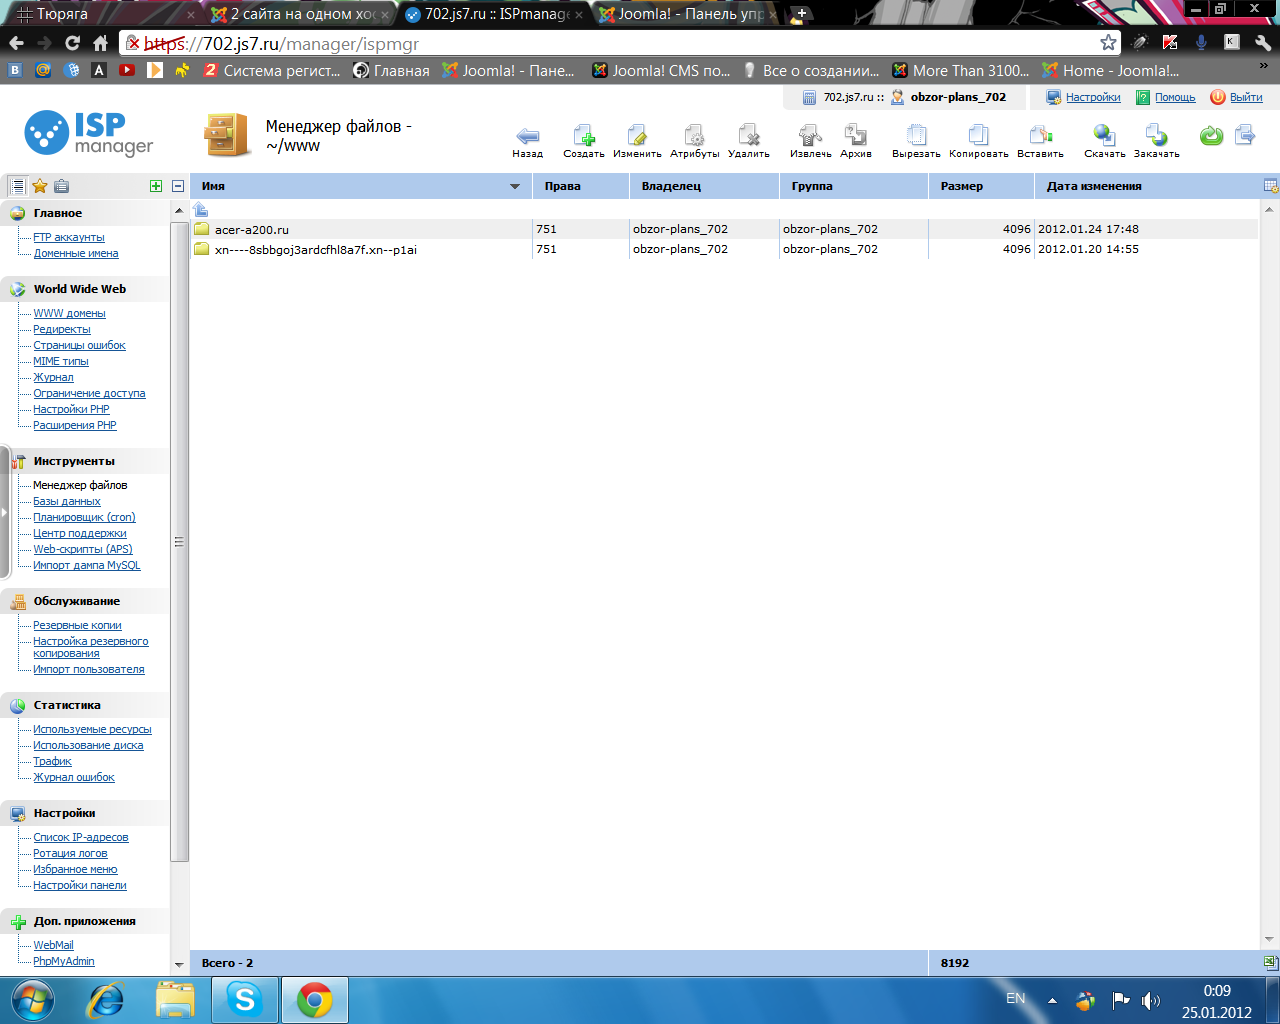Screen dimensions: 1280x1024
Task: Switch to '2 сайта на одном хос' tab
Action: 300,14
